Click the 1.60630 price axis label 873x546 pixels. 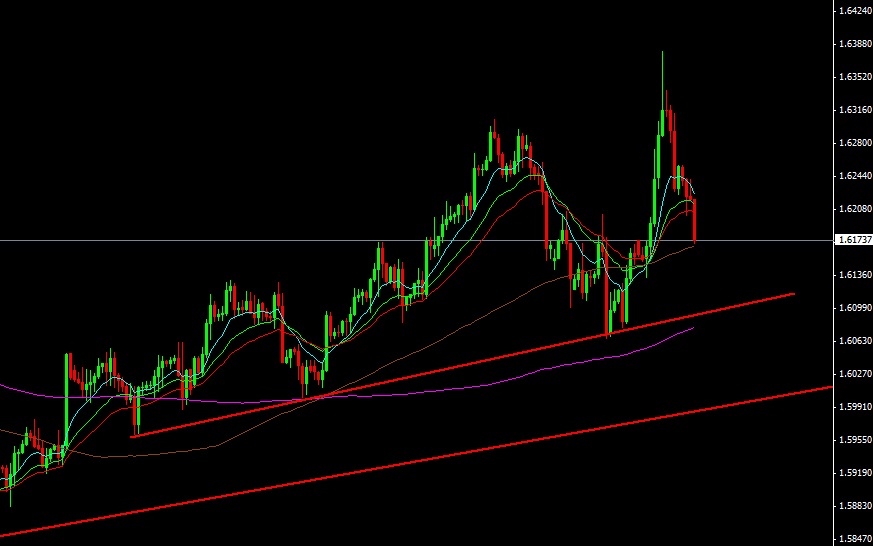point(855,340)
